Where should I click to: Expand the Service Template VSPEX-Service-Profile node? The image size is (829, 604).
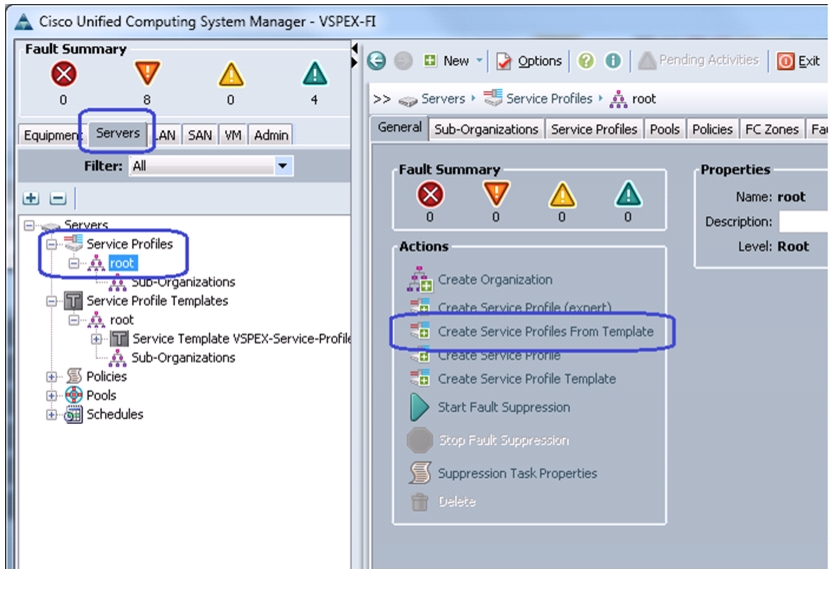(x=96, y=339)
